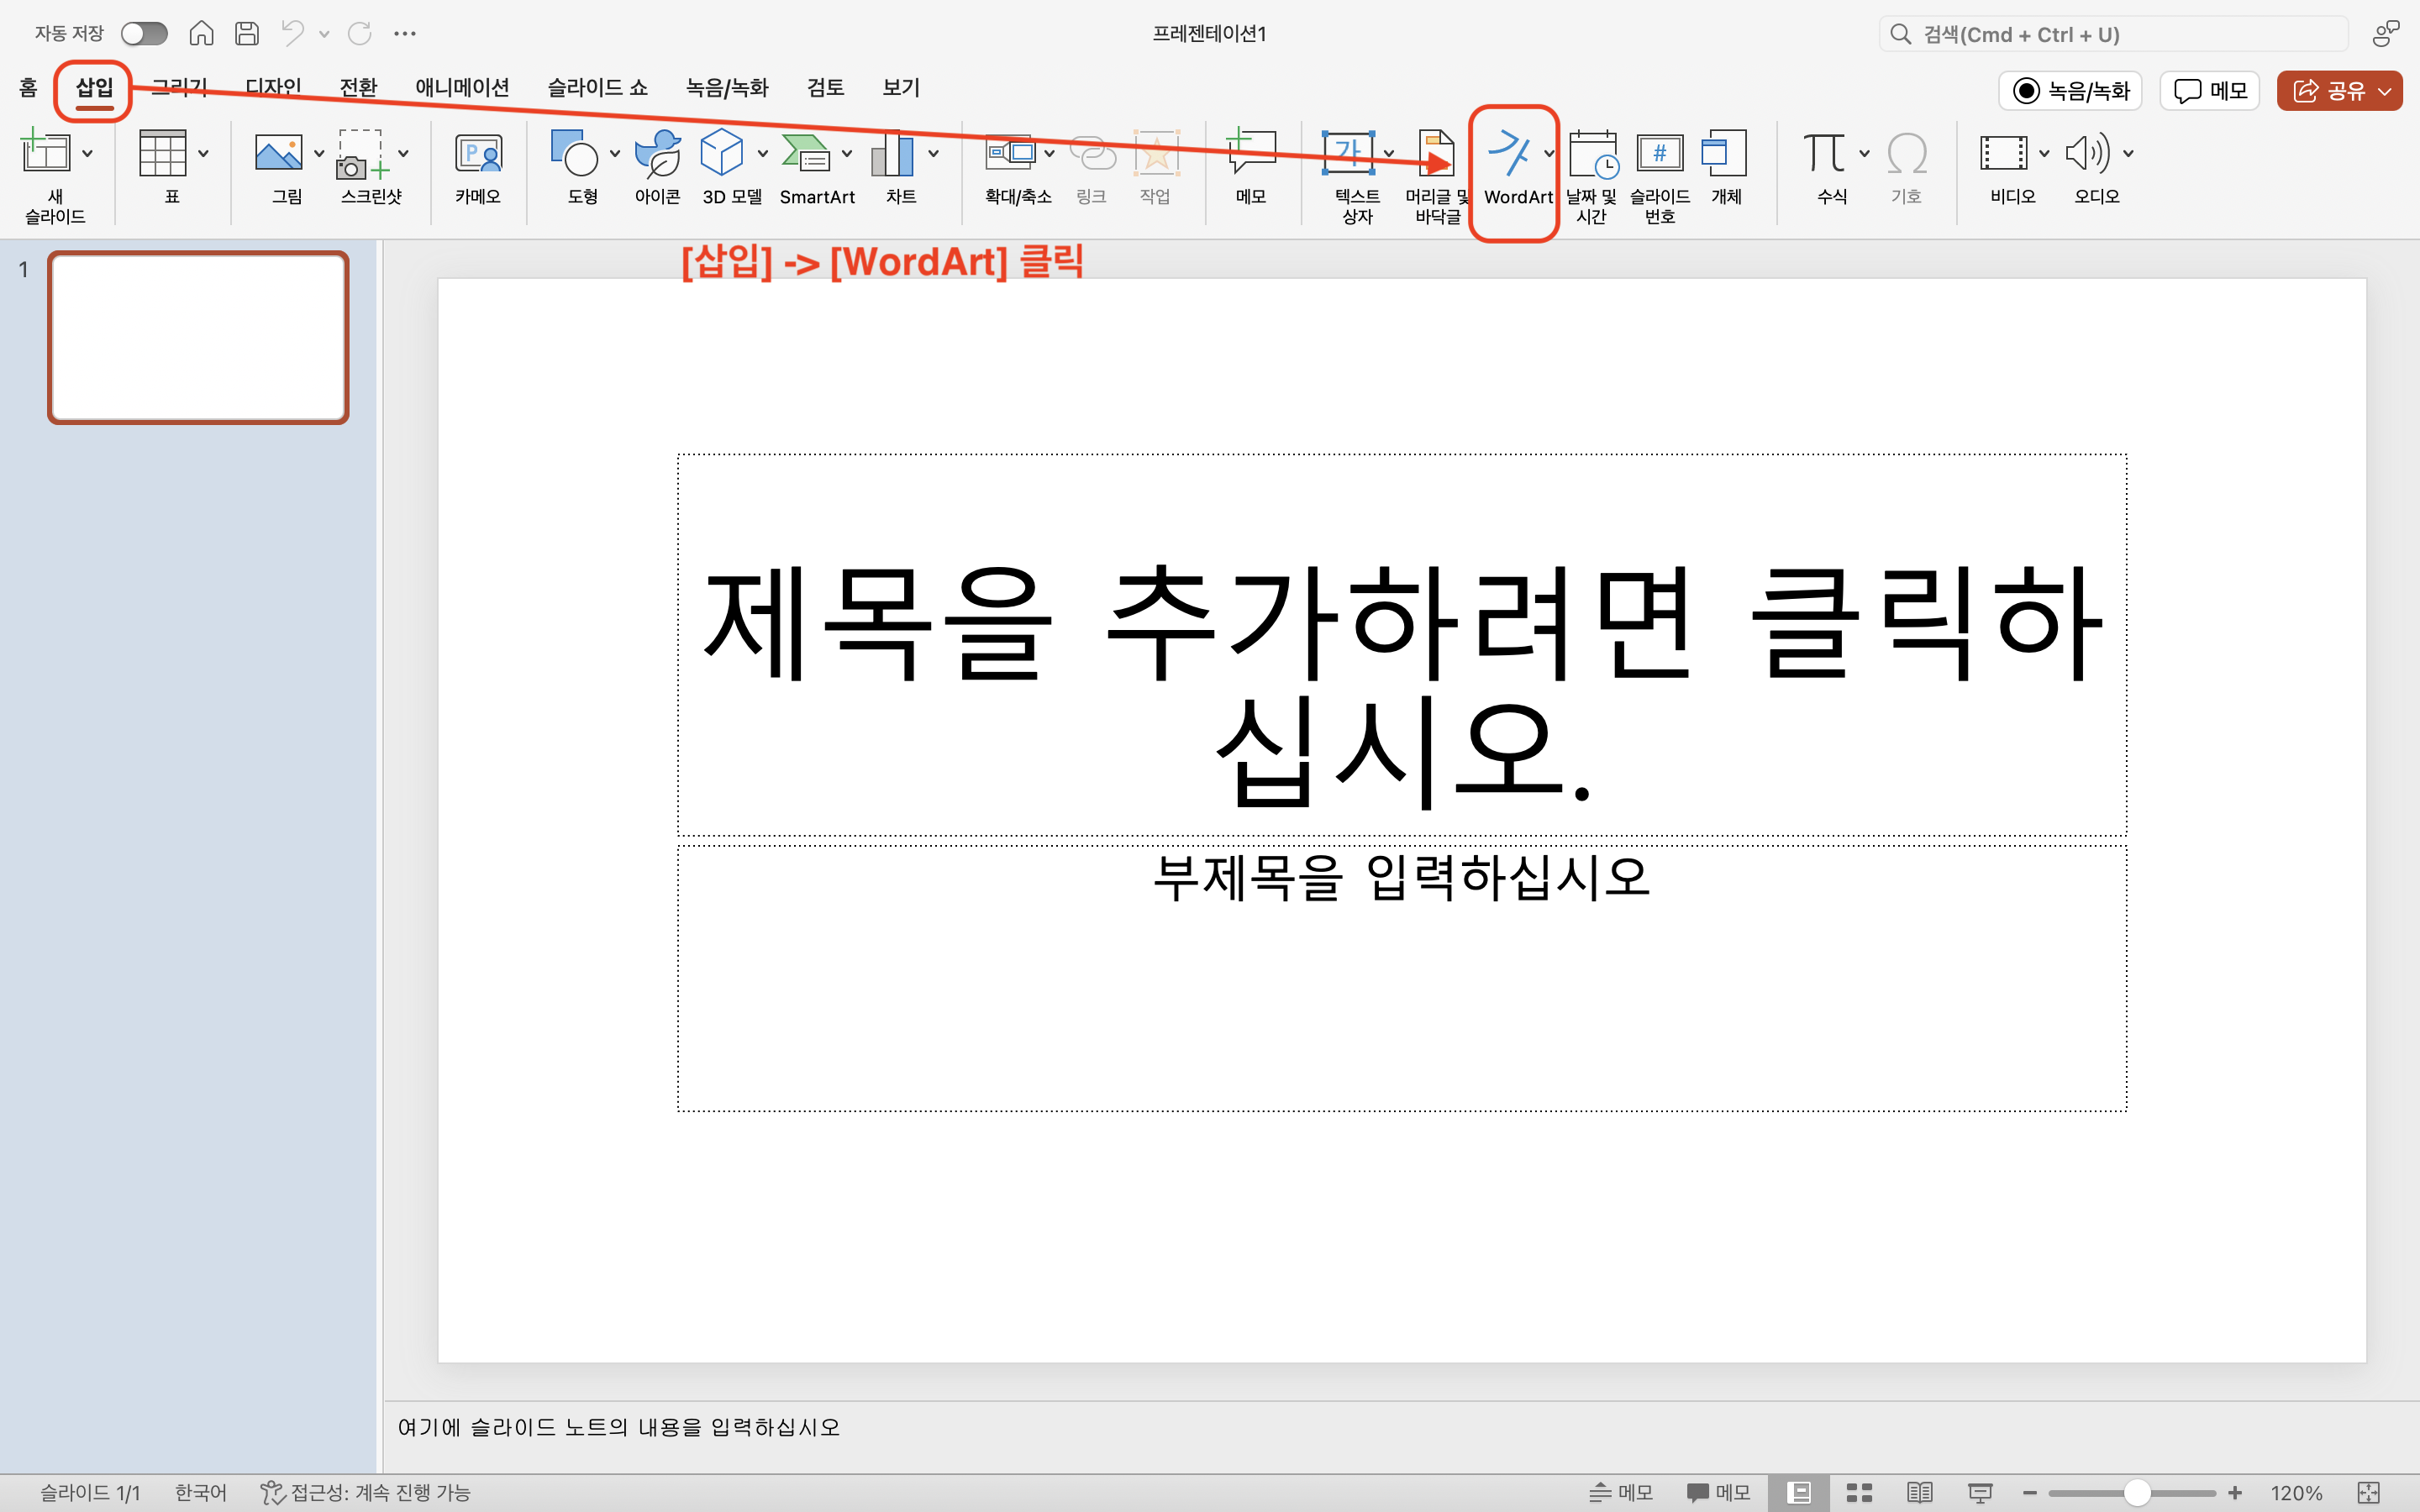Viewport: 2420px width, 1512px height.
Task: Switch to the 디자인 tab
Action: coord(273,87)
